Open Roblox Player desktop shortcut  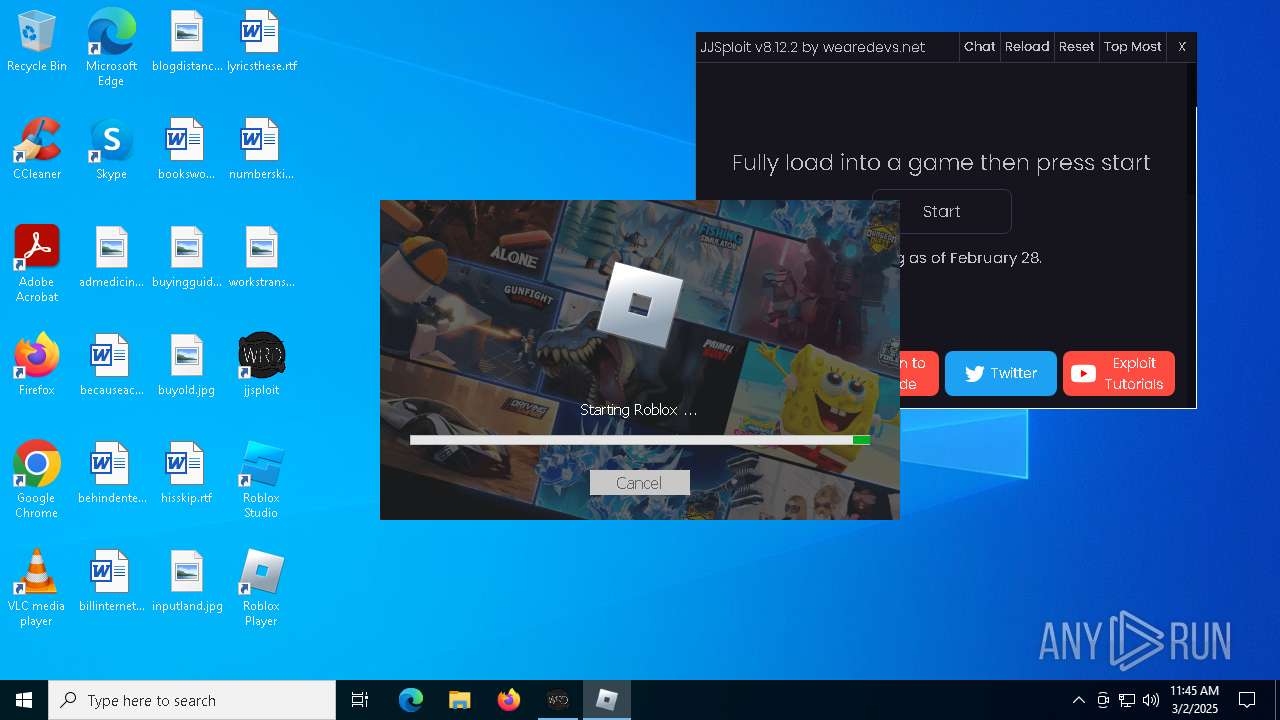[x=261, y=588]
